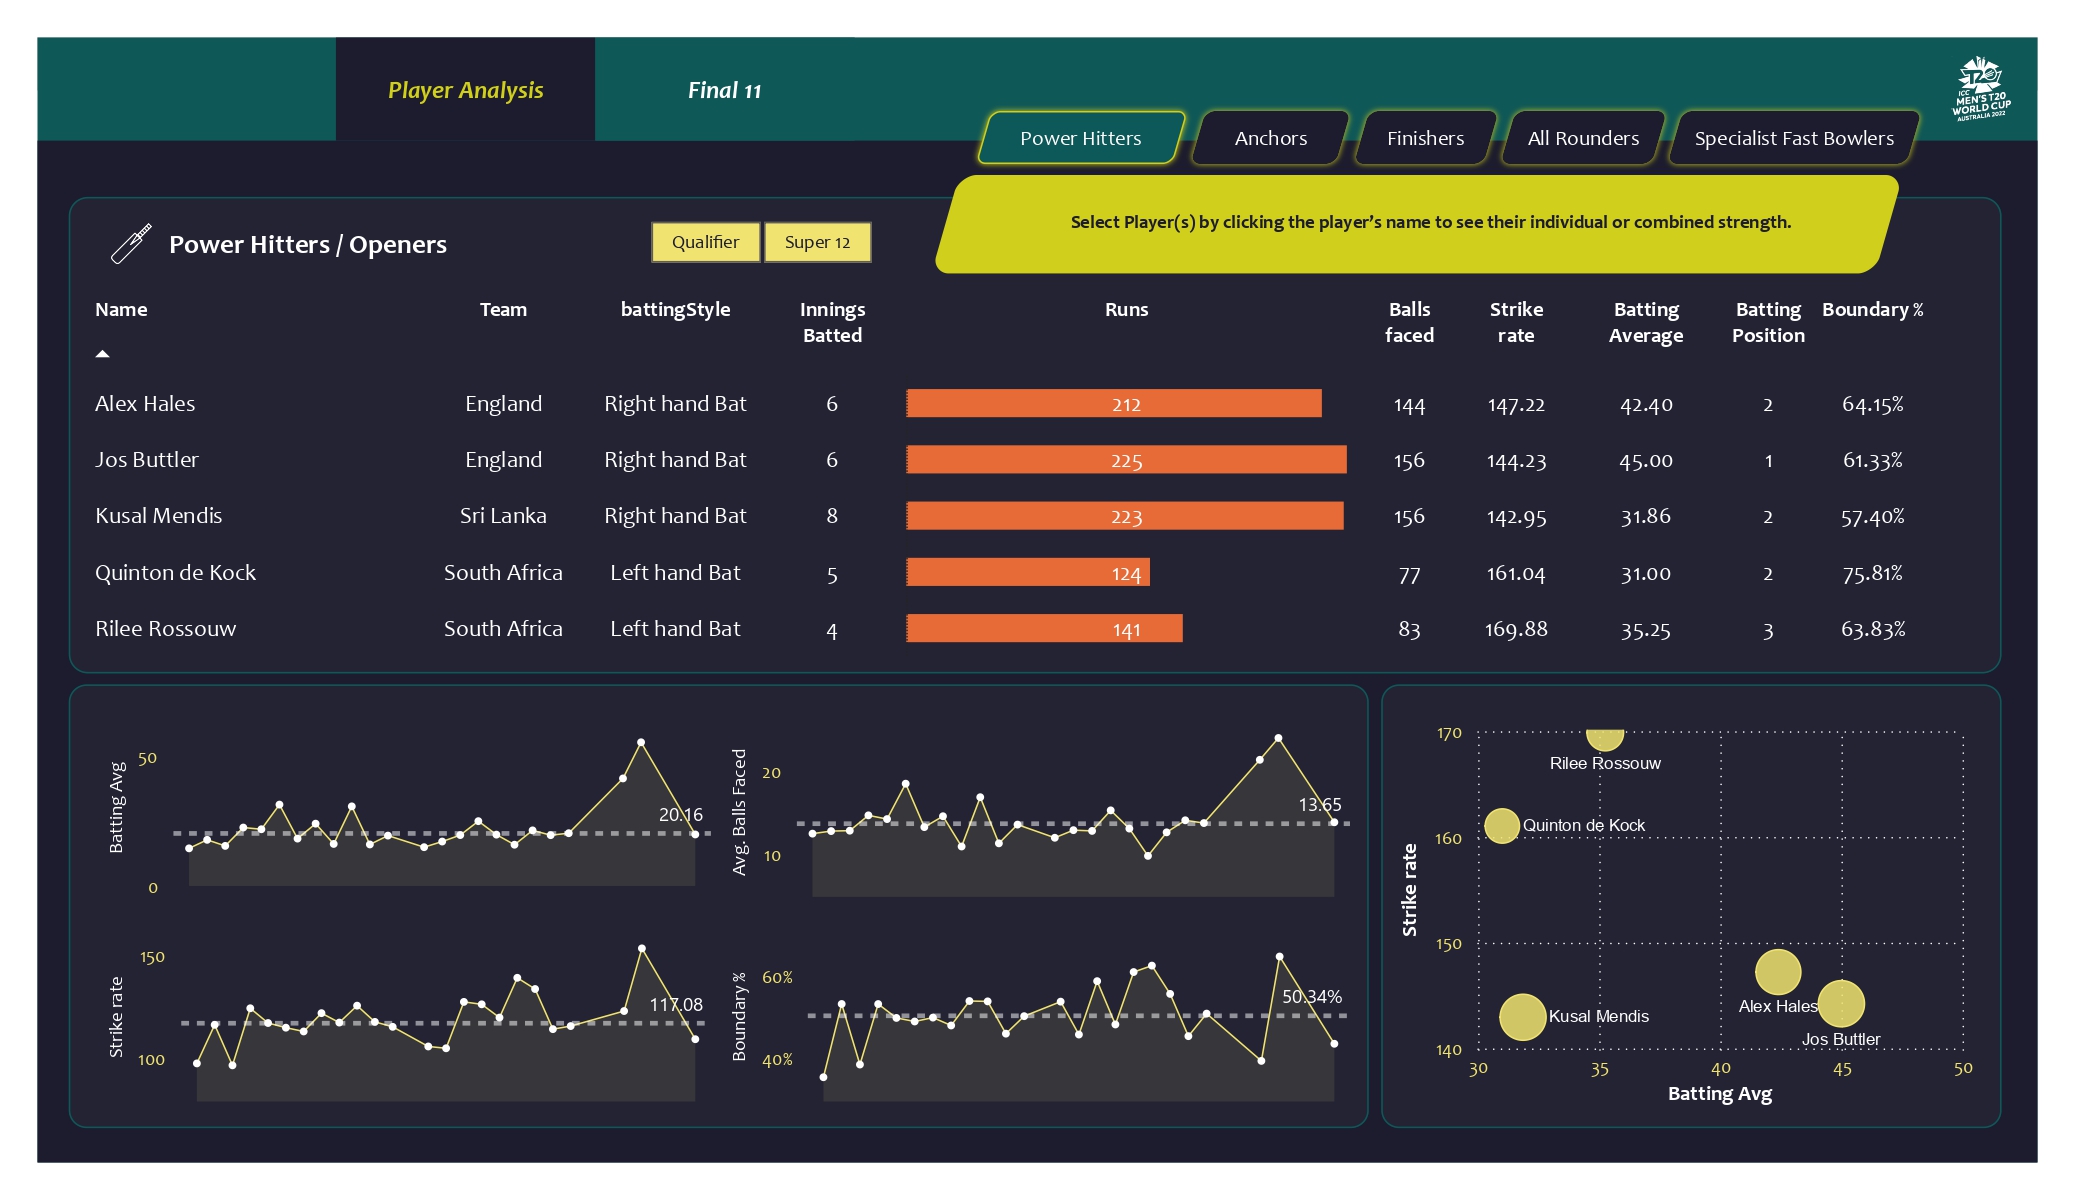The height and width of the screenshot is (1200, 2075).
Task: Select Rilee Rossouw bubble in scatter chart
Action: [1604, 739]
